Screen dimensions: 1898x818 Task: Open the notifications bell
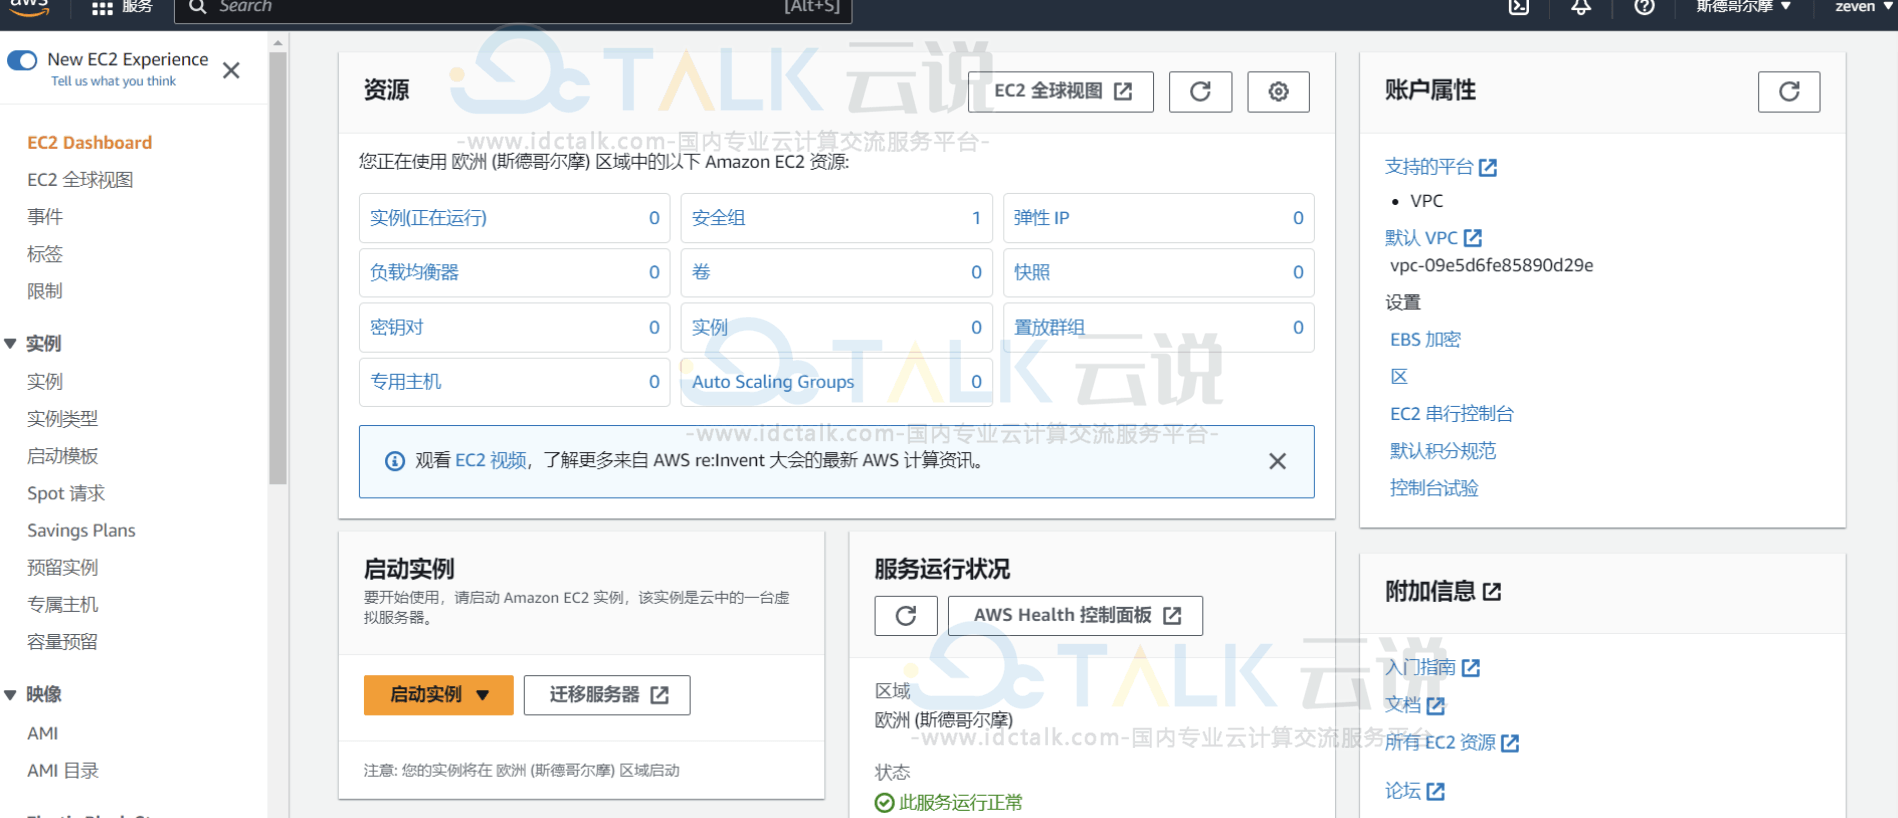click(1581, 7)
